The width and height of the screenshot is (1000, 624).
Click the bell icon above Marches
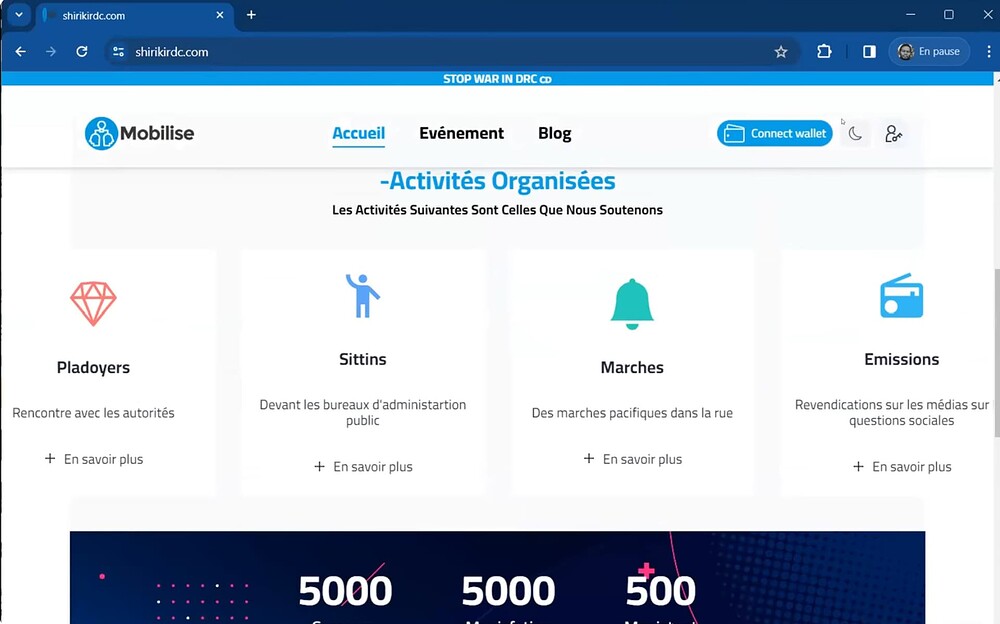[632, 304]
